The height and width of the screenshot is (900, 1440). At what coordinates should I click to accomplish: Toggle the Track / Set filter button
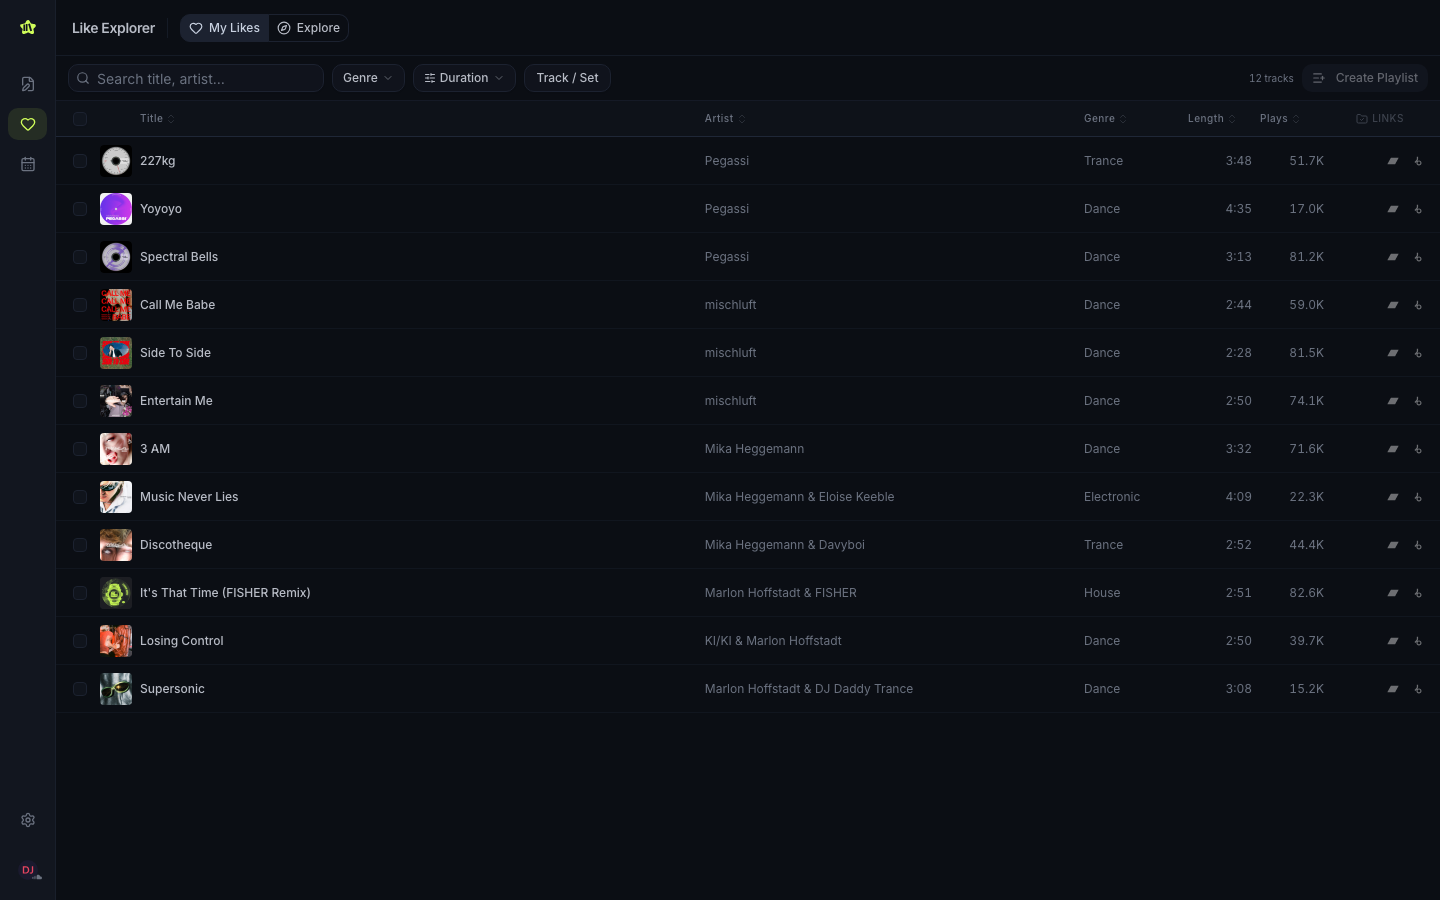point(567,78)
